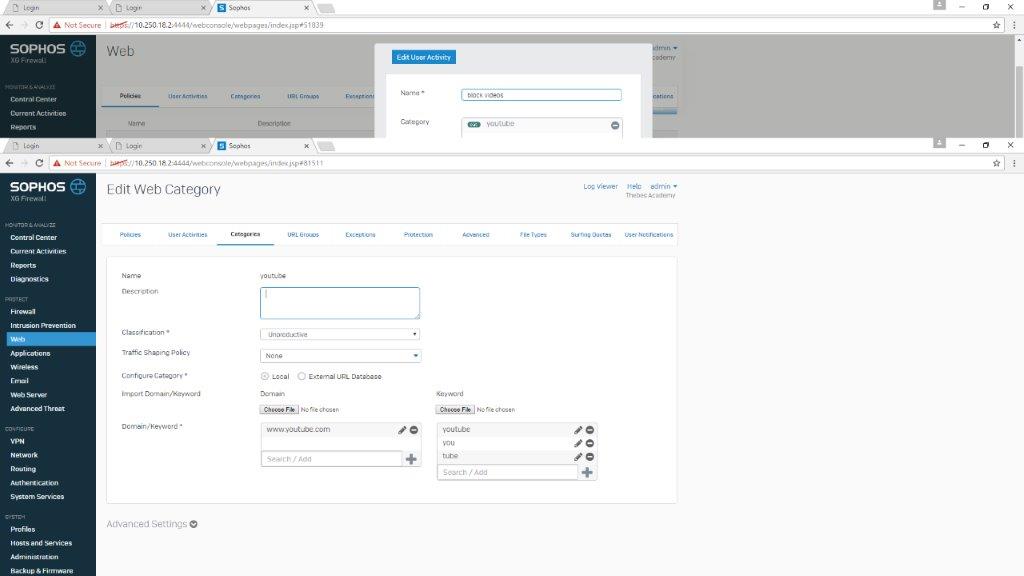Open Policies tab in upper window
The image size is (1024, 576).
point(130,96)
